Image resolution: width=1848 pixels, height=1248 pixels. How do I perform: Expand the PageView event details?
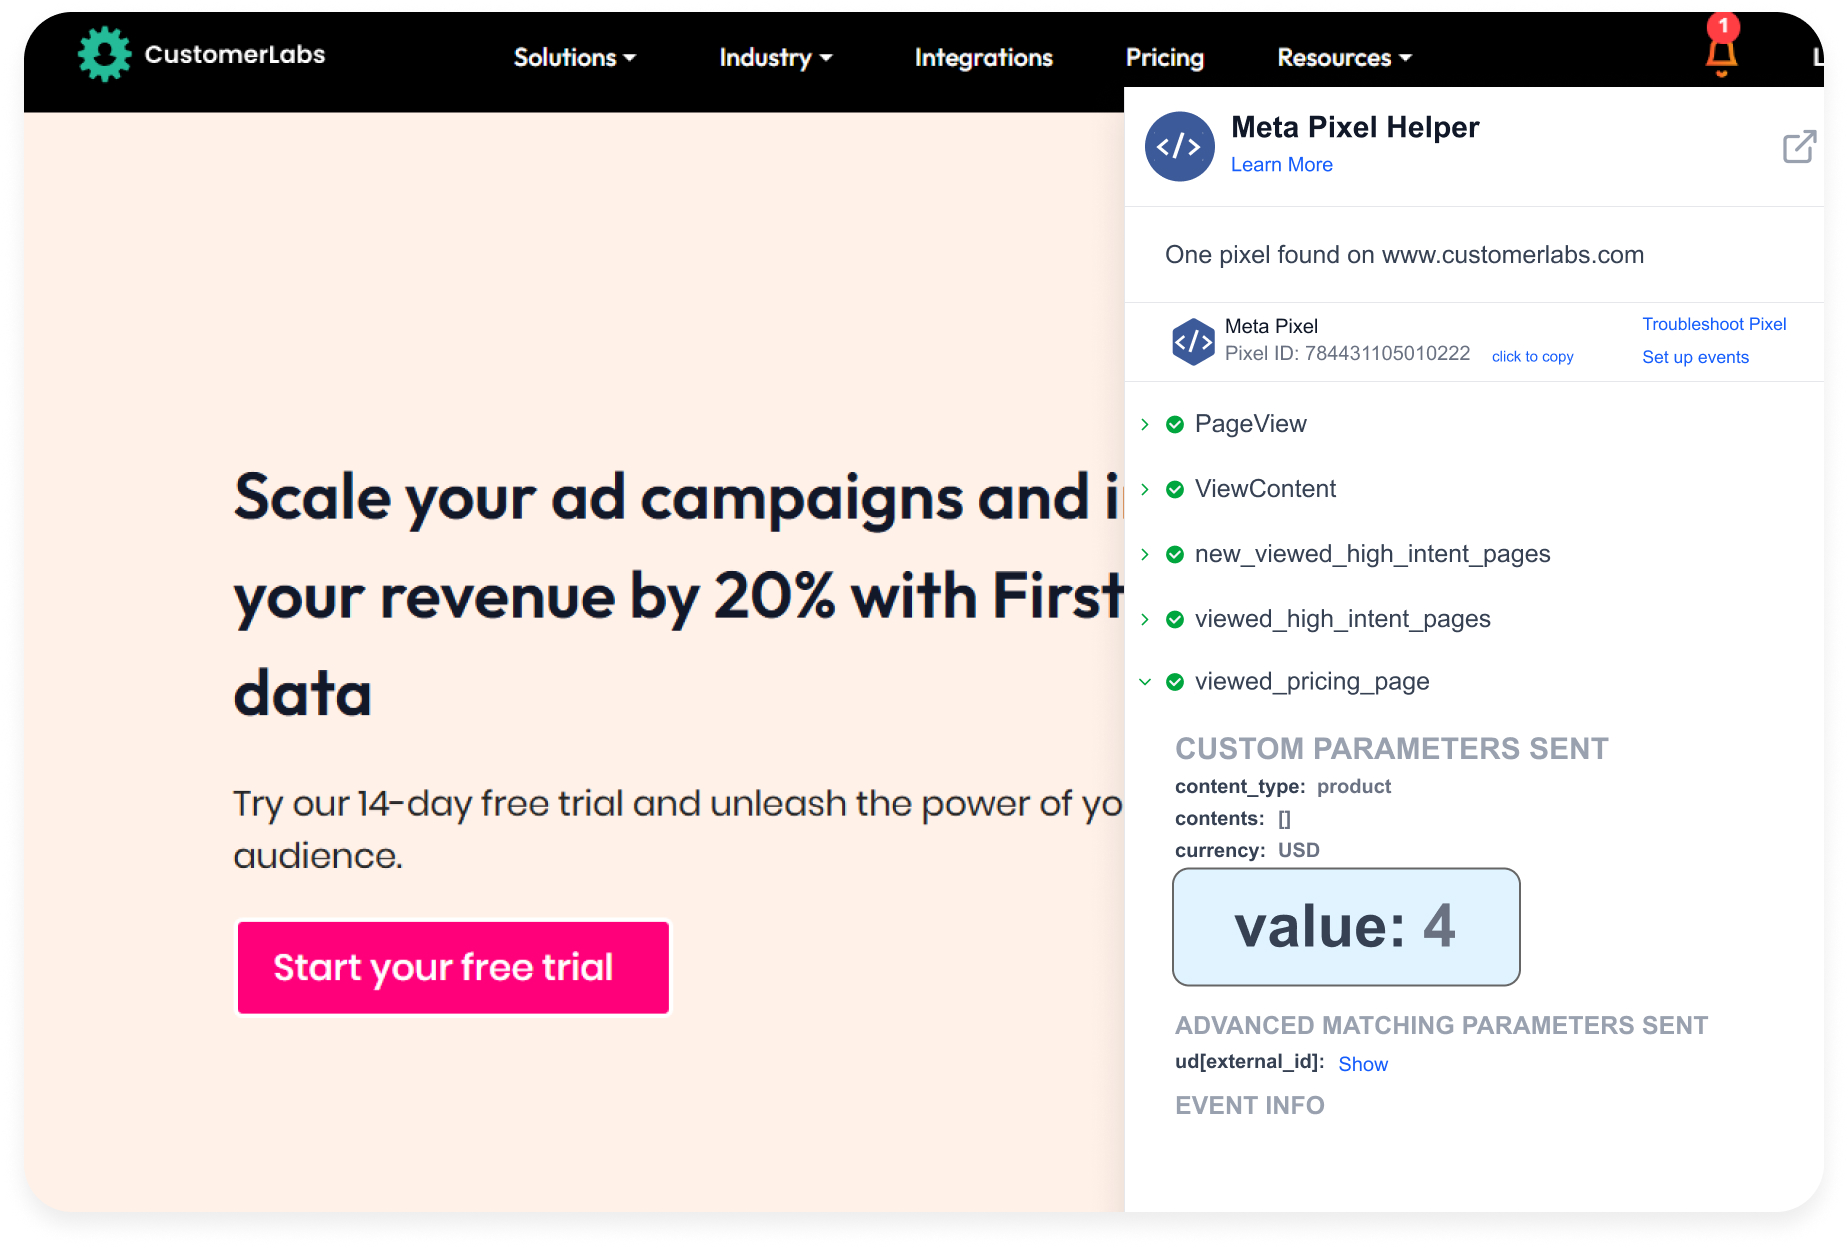coord(1144,424)
